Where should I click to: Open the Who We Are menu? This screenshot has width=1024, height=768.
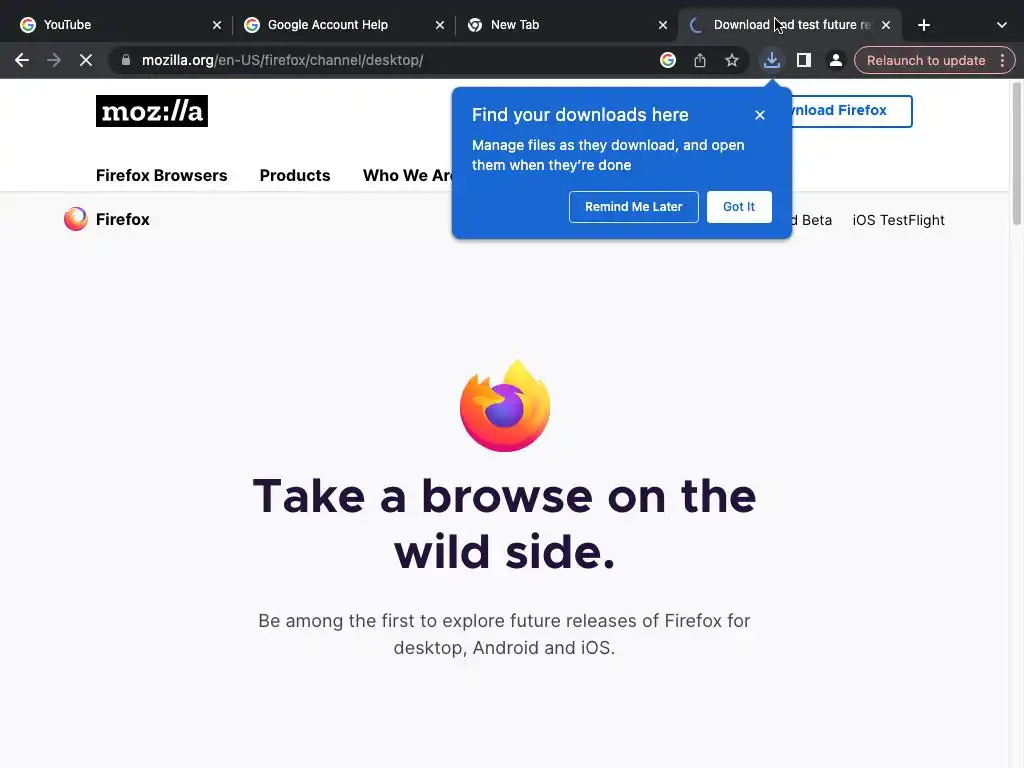click(407, 176)
